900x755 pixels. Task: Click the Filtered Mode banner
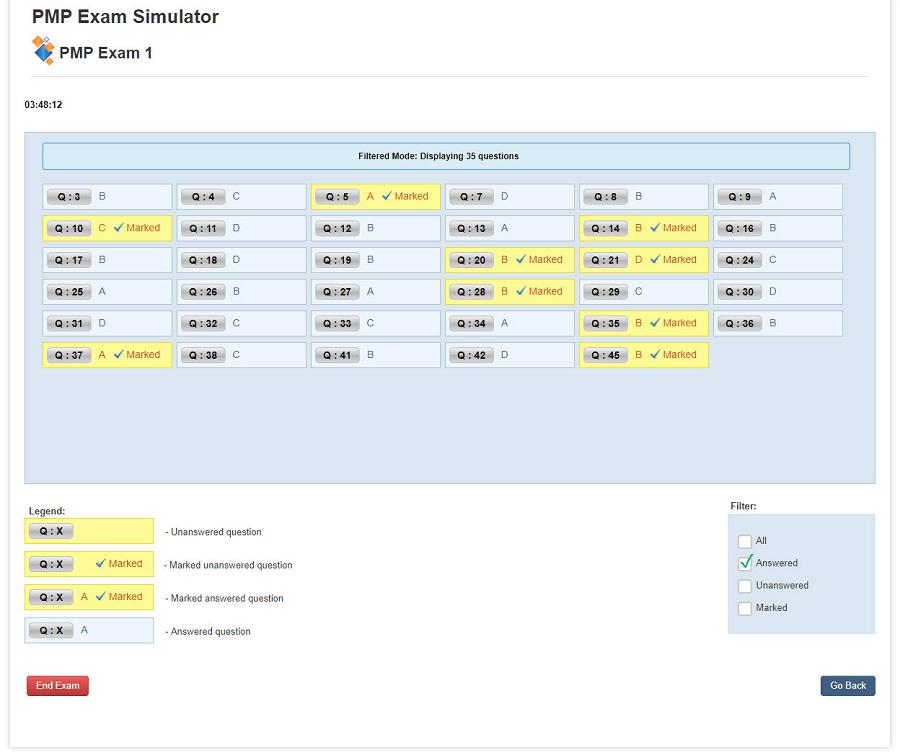pyautogui.click(x=445, y=156)
